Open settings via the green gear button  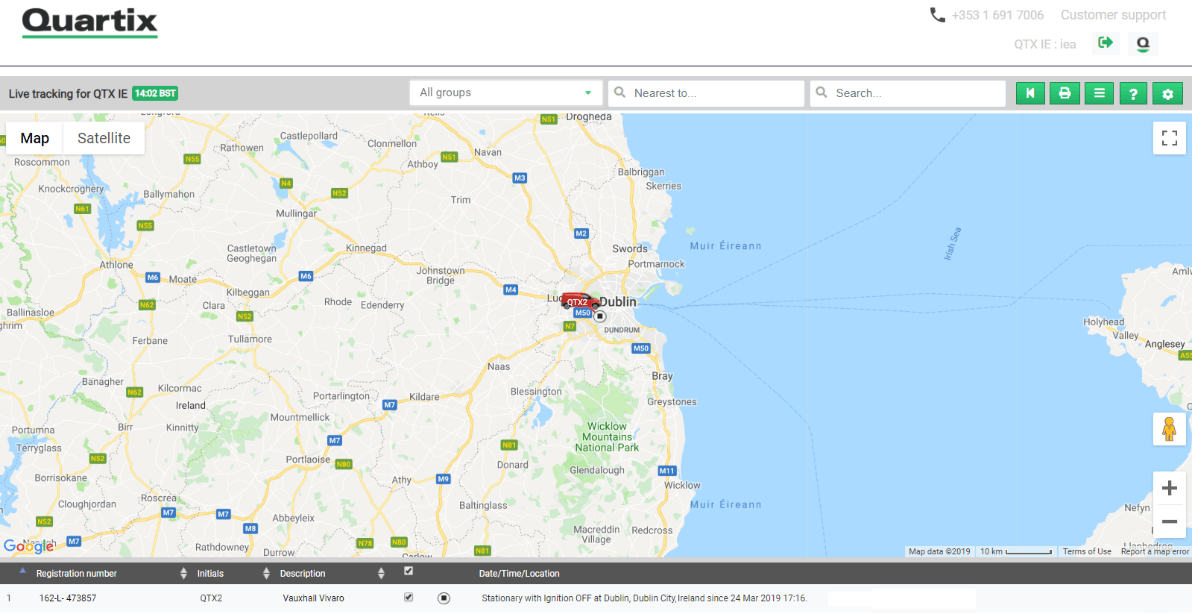tap(1168, 93)
